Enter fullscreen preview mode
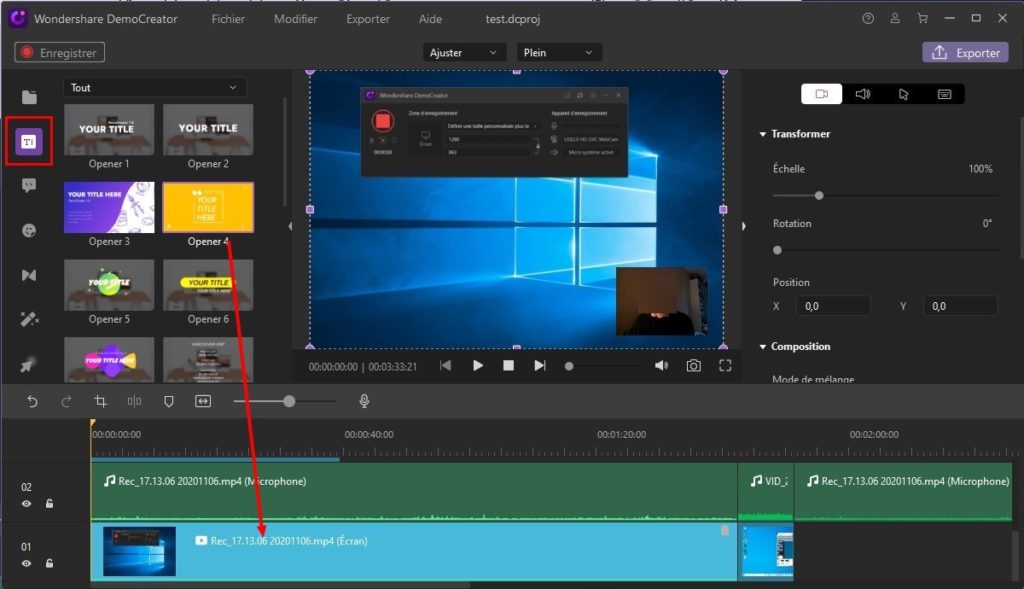This screenshot has width=1024, height=589. click(x=725, y=366)
